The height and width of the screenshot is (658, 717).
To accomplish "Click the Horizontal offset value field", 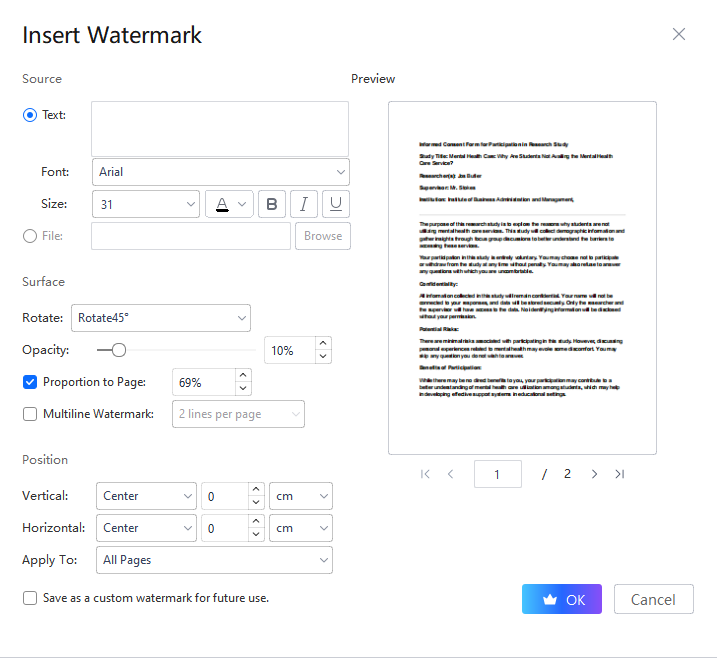I will 225,528.
